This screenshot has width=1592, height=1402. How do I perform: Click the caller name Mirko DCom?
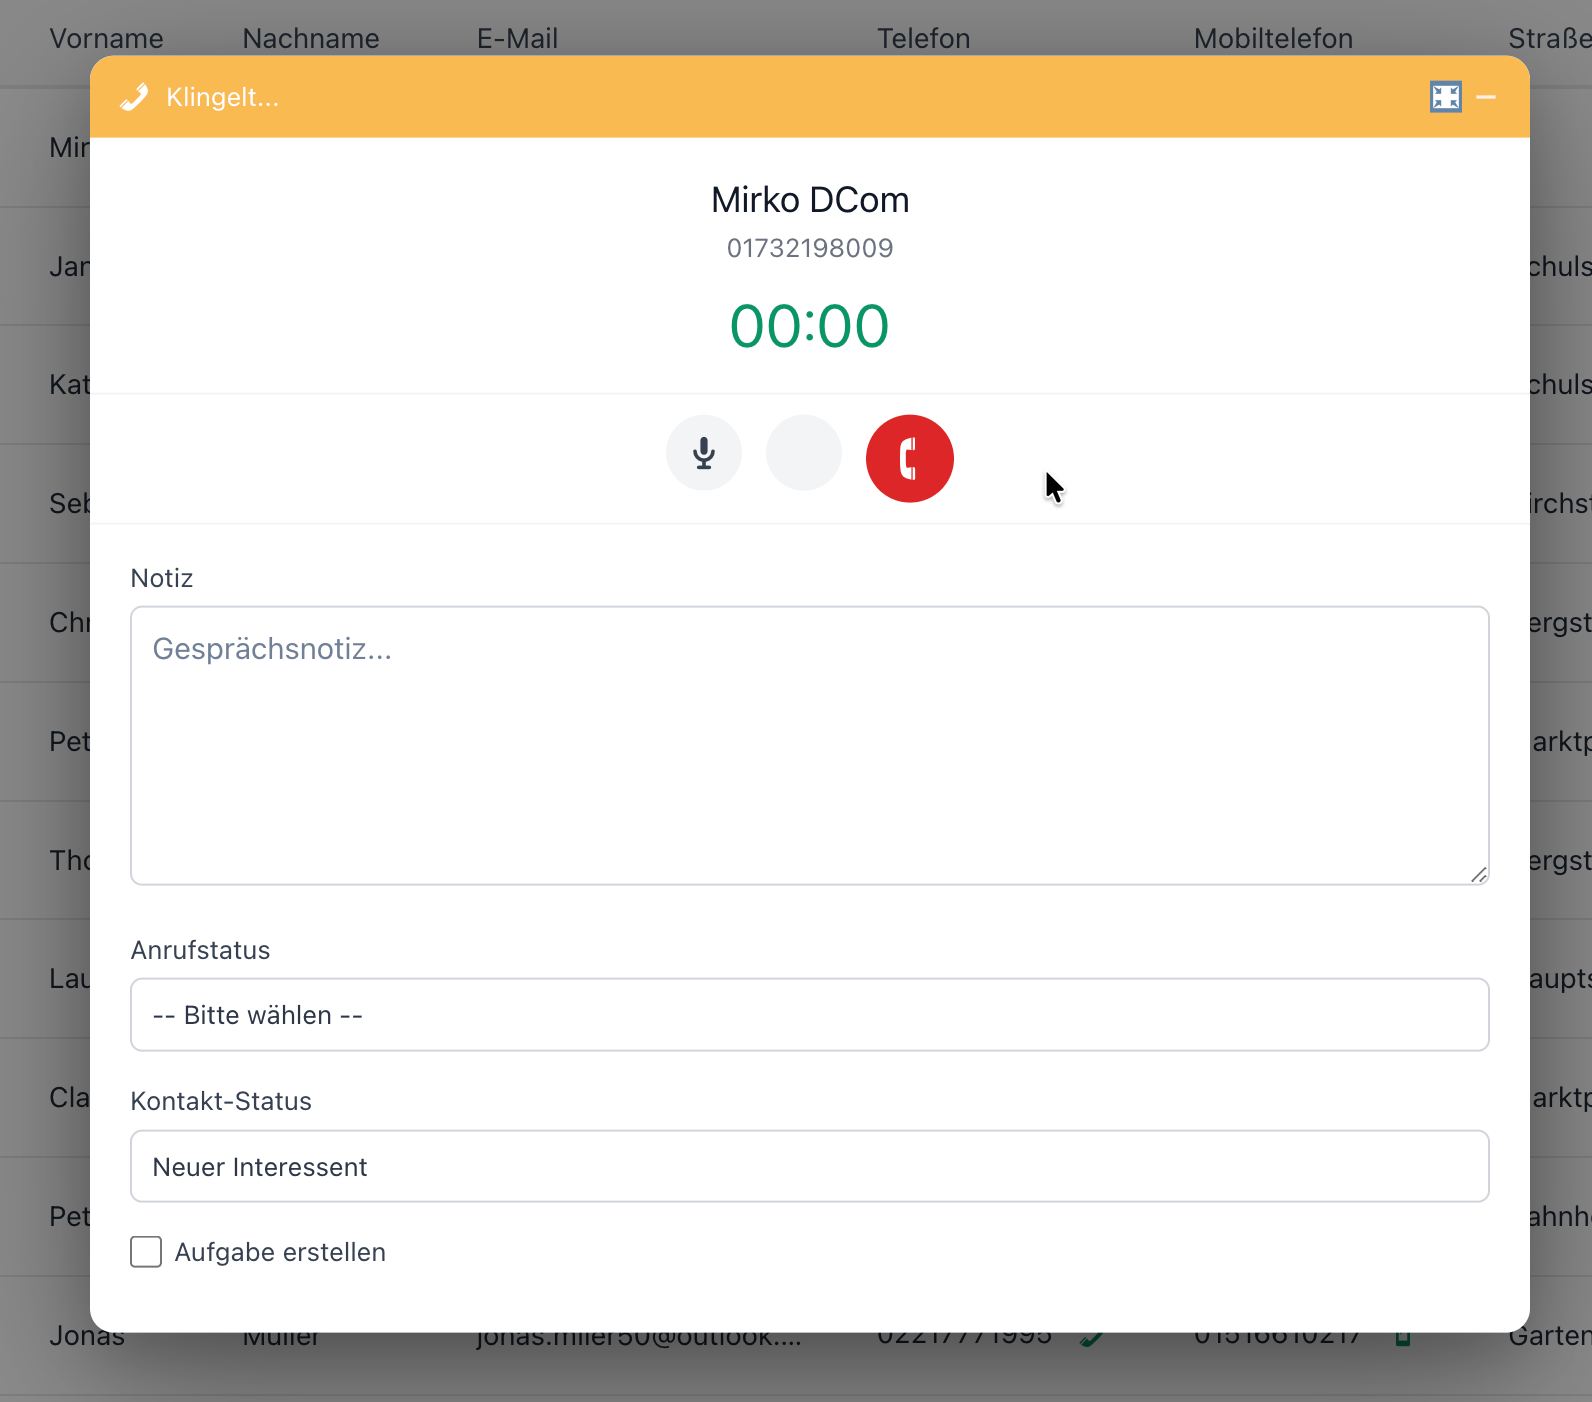(x=810, y=200)
